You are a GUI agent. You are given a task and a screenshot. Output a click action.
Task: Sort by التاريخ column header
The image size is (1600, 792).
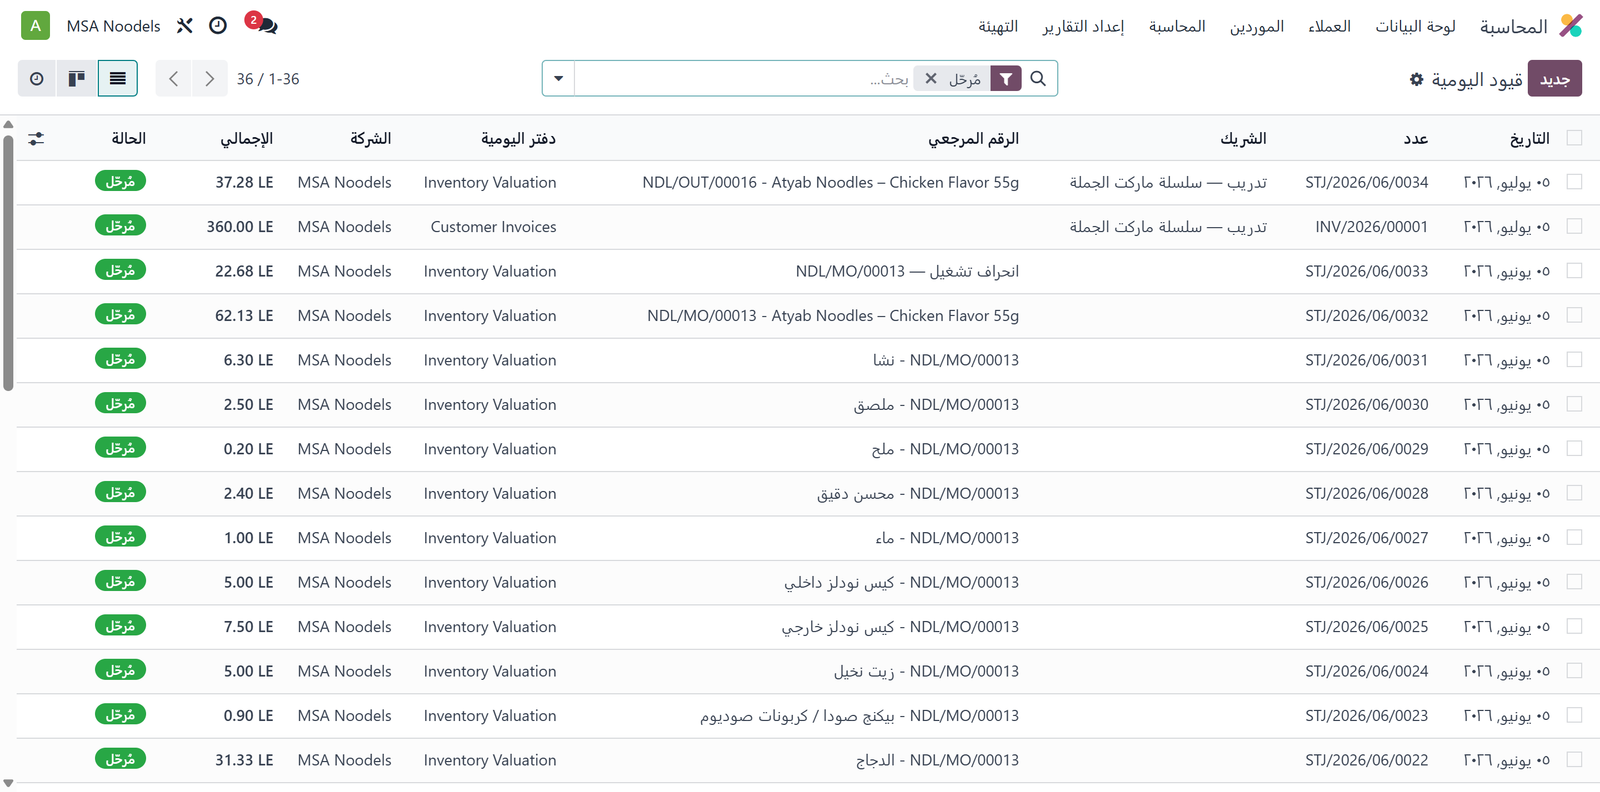point(1529,138)
